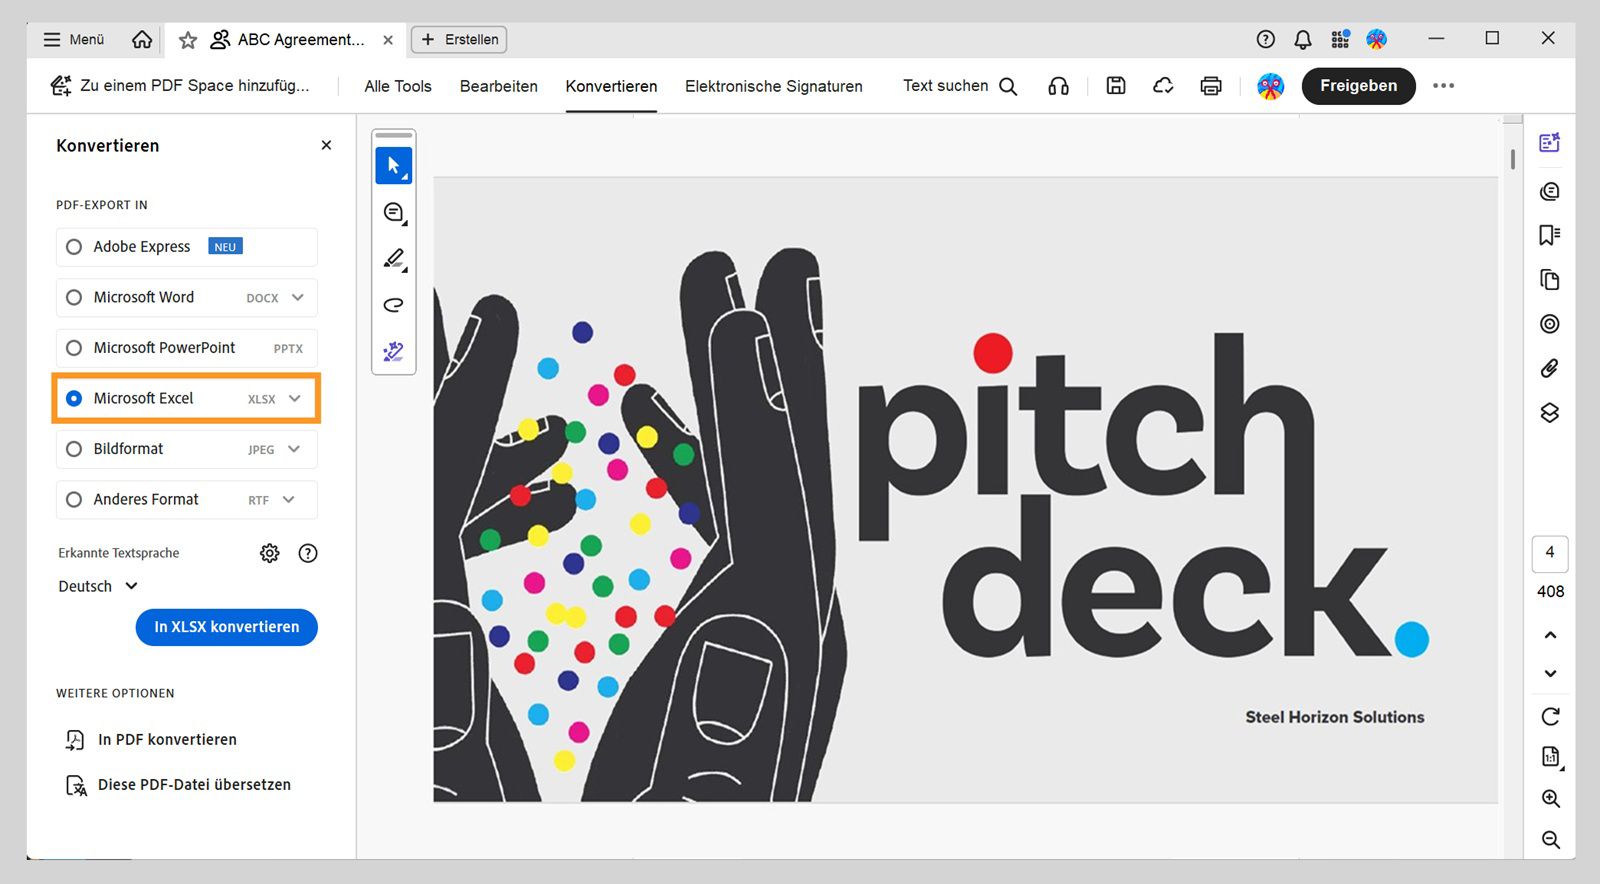Click the current page number field
Image resolution: width=1600 pixels, height=884 pixels.
tap(1550, 553)
